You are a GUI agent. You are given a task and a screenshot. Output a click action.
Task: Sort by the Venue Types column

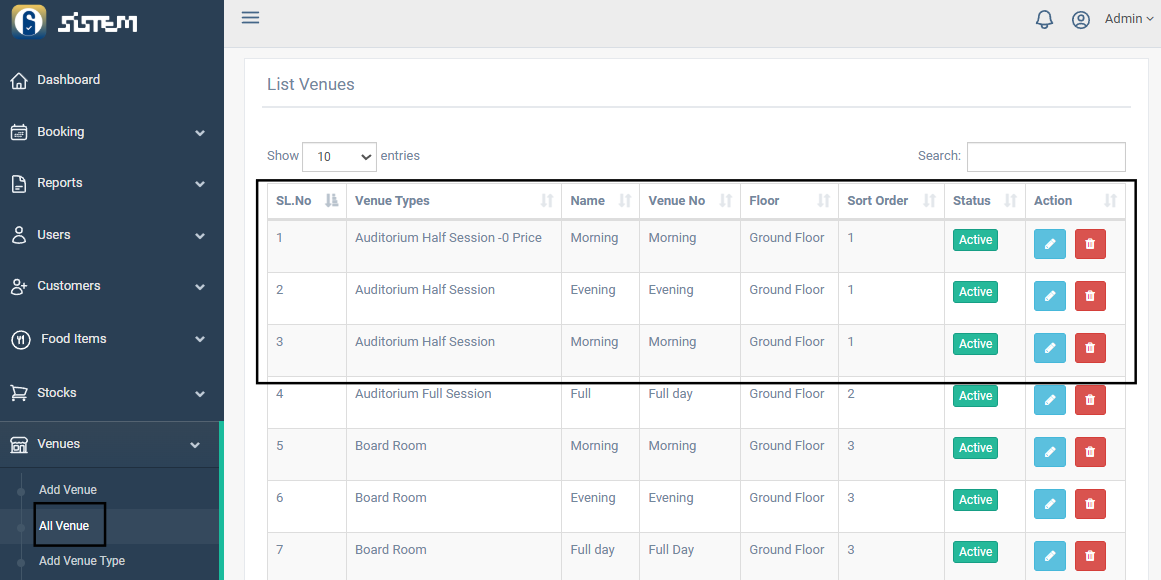[454, 201]
